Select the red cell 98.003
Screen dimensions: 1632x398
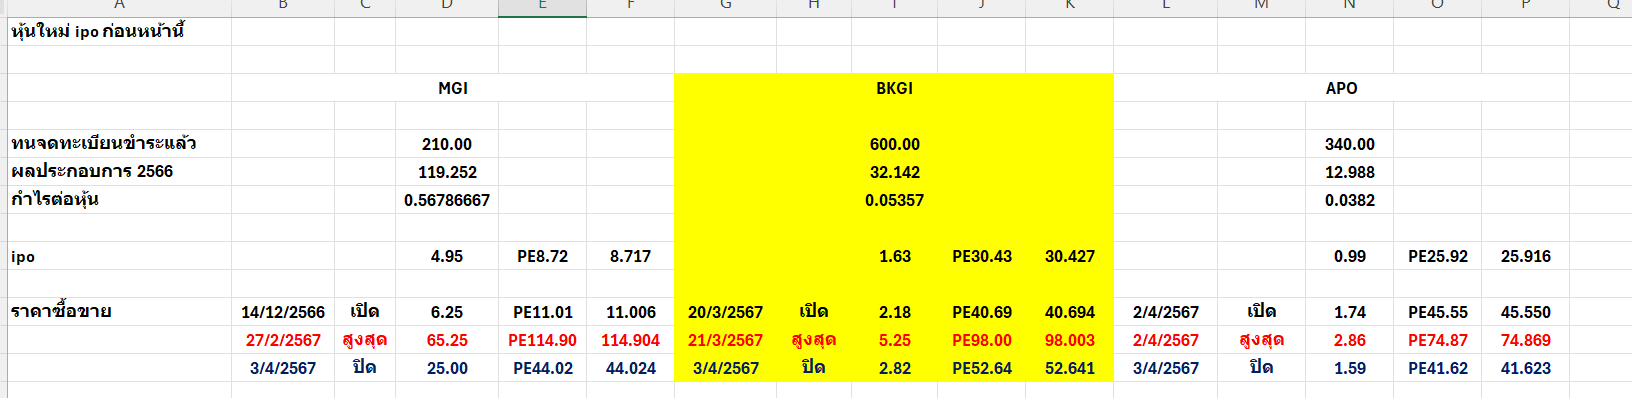click(x=1070, y=340)
